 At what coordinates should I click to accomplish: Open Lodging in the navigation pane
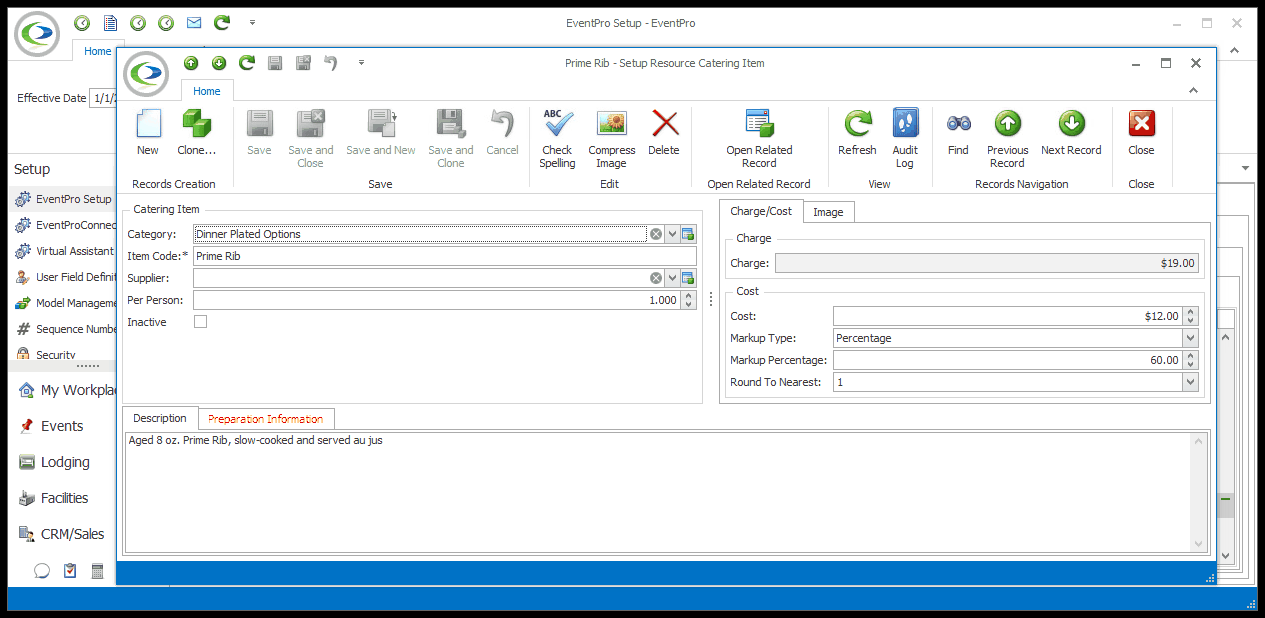[x=65, y=462]
